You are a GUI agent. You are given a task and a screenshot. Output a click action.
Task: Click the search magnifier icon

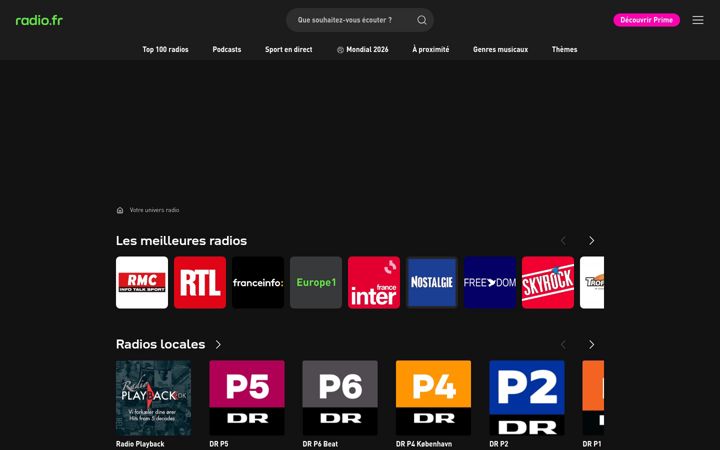(422, 20)
